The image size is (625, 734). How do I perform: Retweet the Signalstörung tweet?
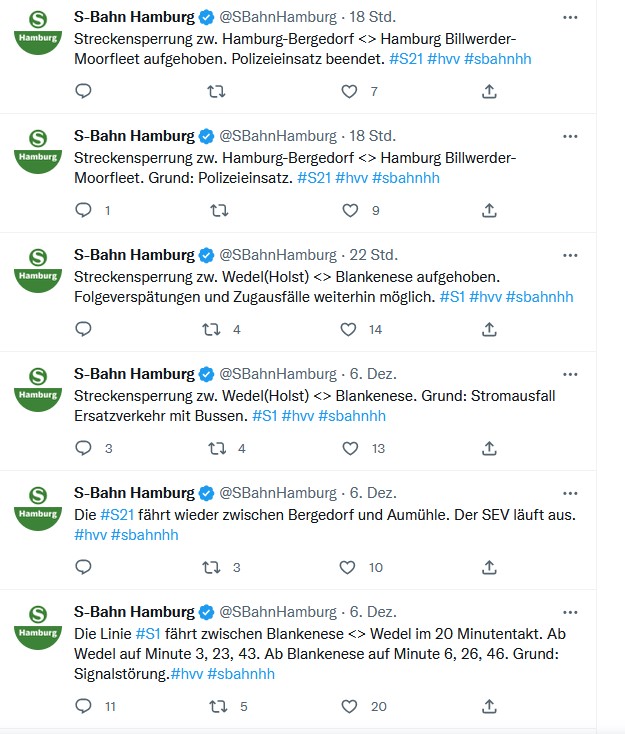pos(216,705)
